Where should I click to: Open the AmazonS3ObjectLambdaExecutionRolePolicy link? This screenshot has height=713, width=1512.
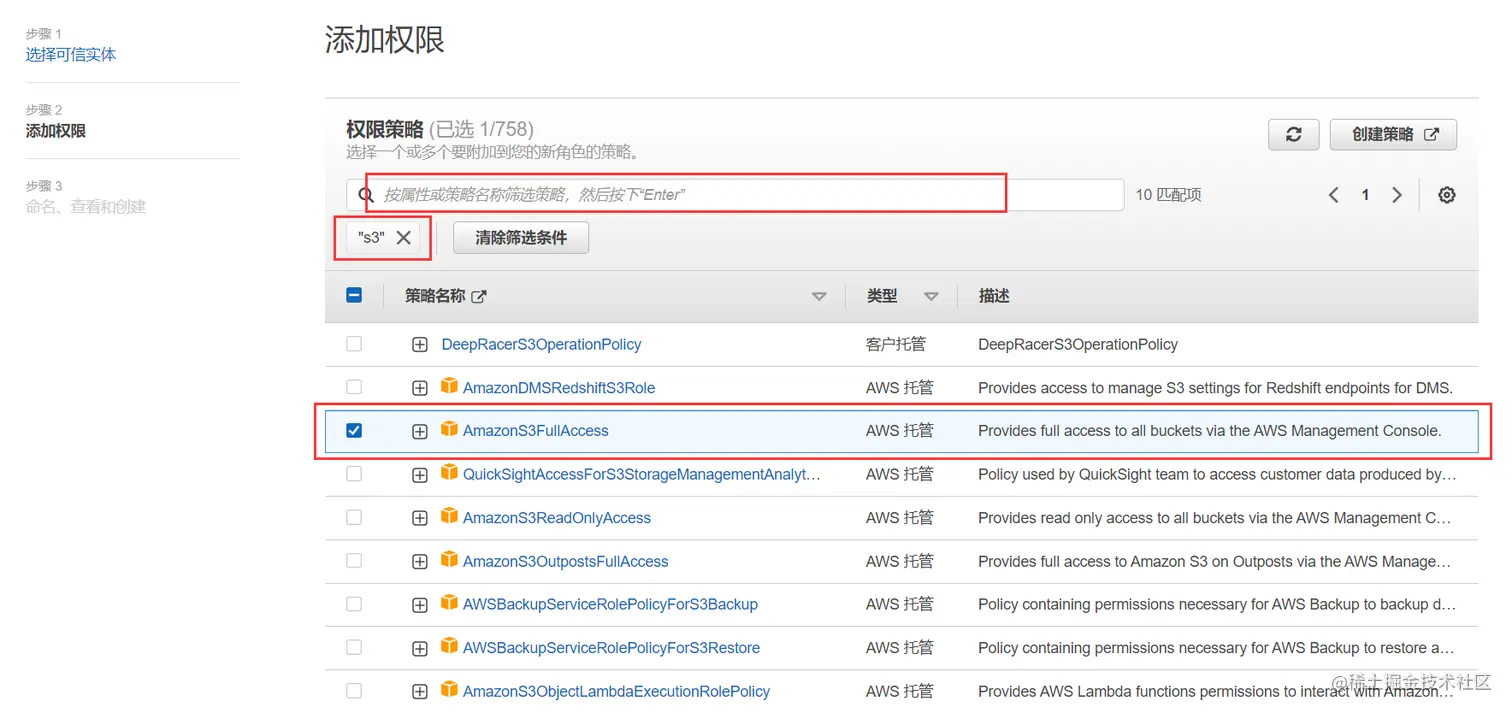point(617,692)
